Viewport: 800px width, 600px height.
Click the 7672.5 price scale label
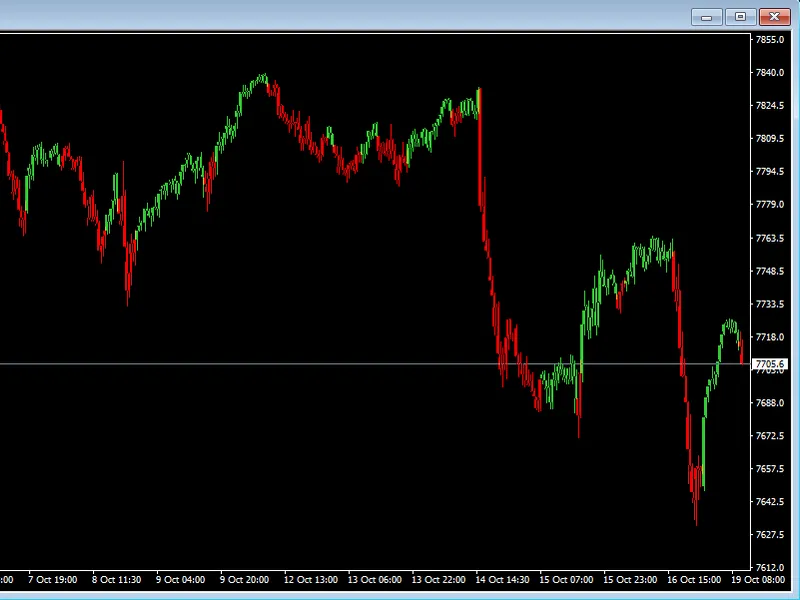(x=769, y=436)
